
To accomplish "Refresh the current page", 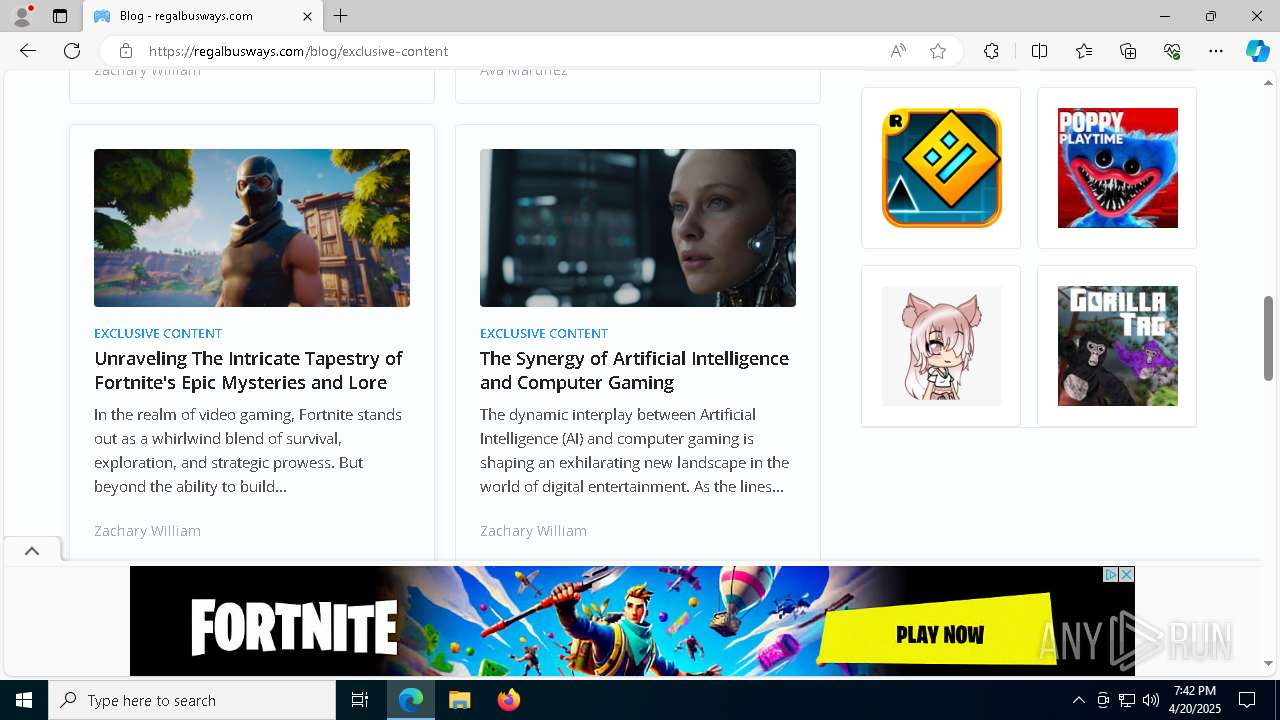I will coord(72,51).
